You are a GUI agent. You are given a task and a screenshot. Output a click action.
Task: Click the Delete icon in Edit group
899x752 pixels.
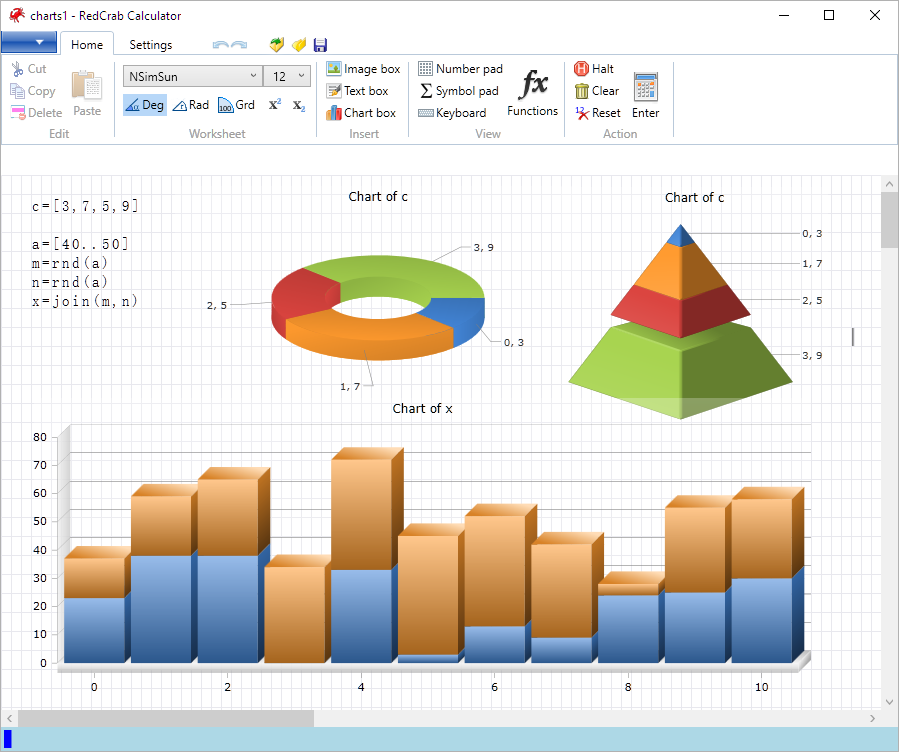click(x=18, y=113)
